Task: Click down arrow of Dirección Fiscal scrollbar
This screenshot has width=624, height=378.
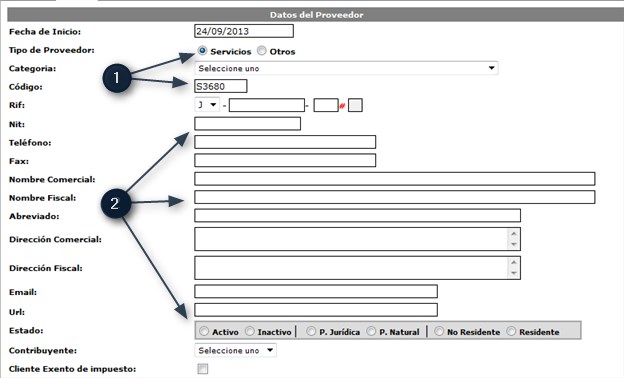Action: click(x=514, y=273)
